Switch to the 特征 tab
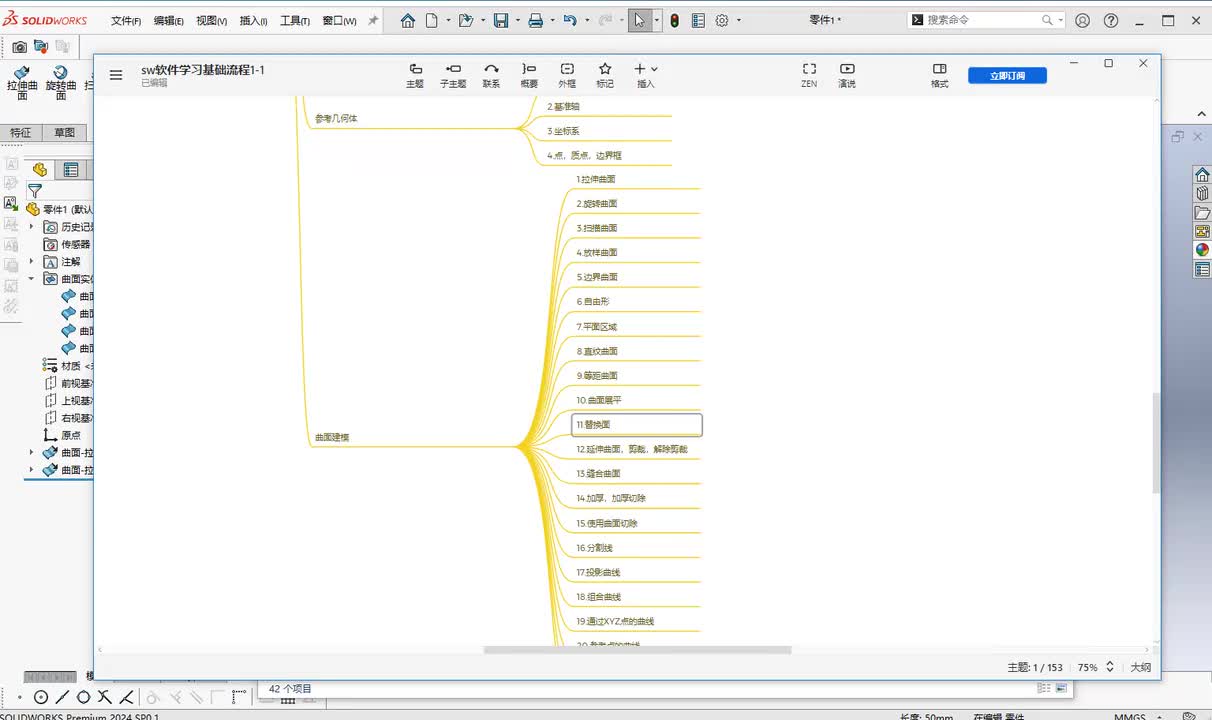The height and width of the screenshot is (720, 1212). [21, 133]
